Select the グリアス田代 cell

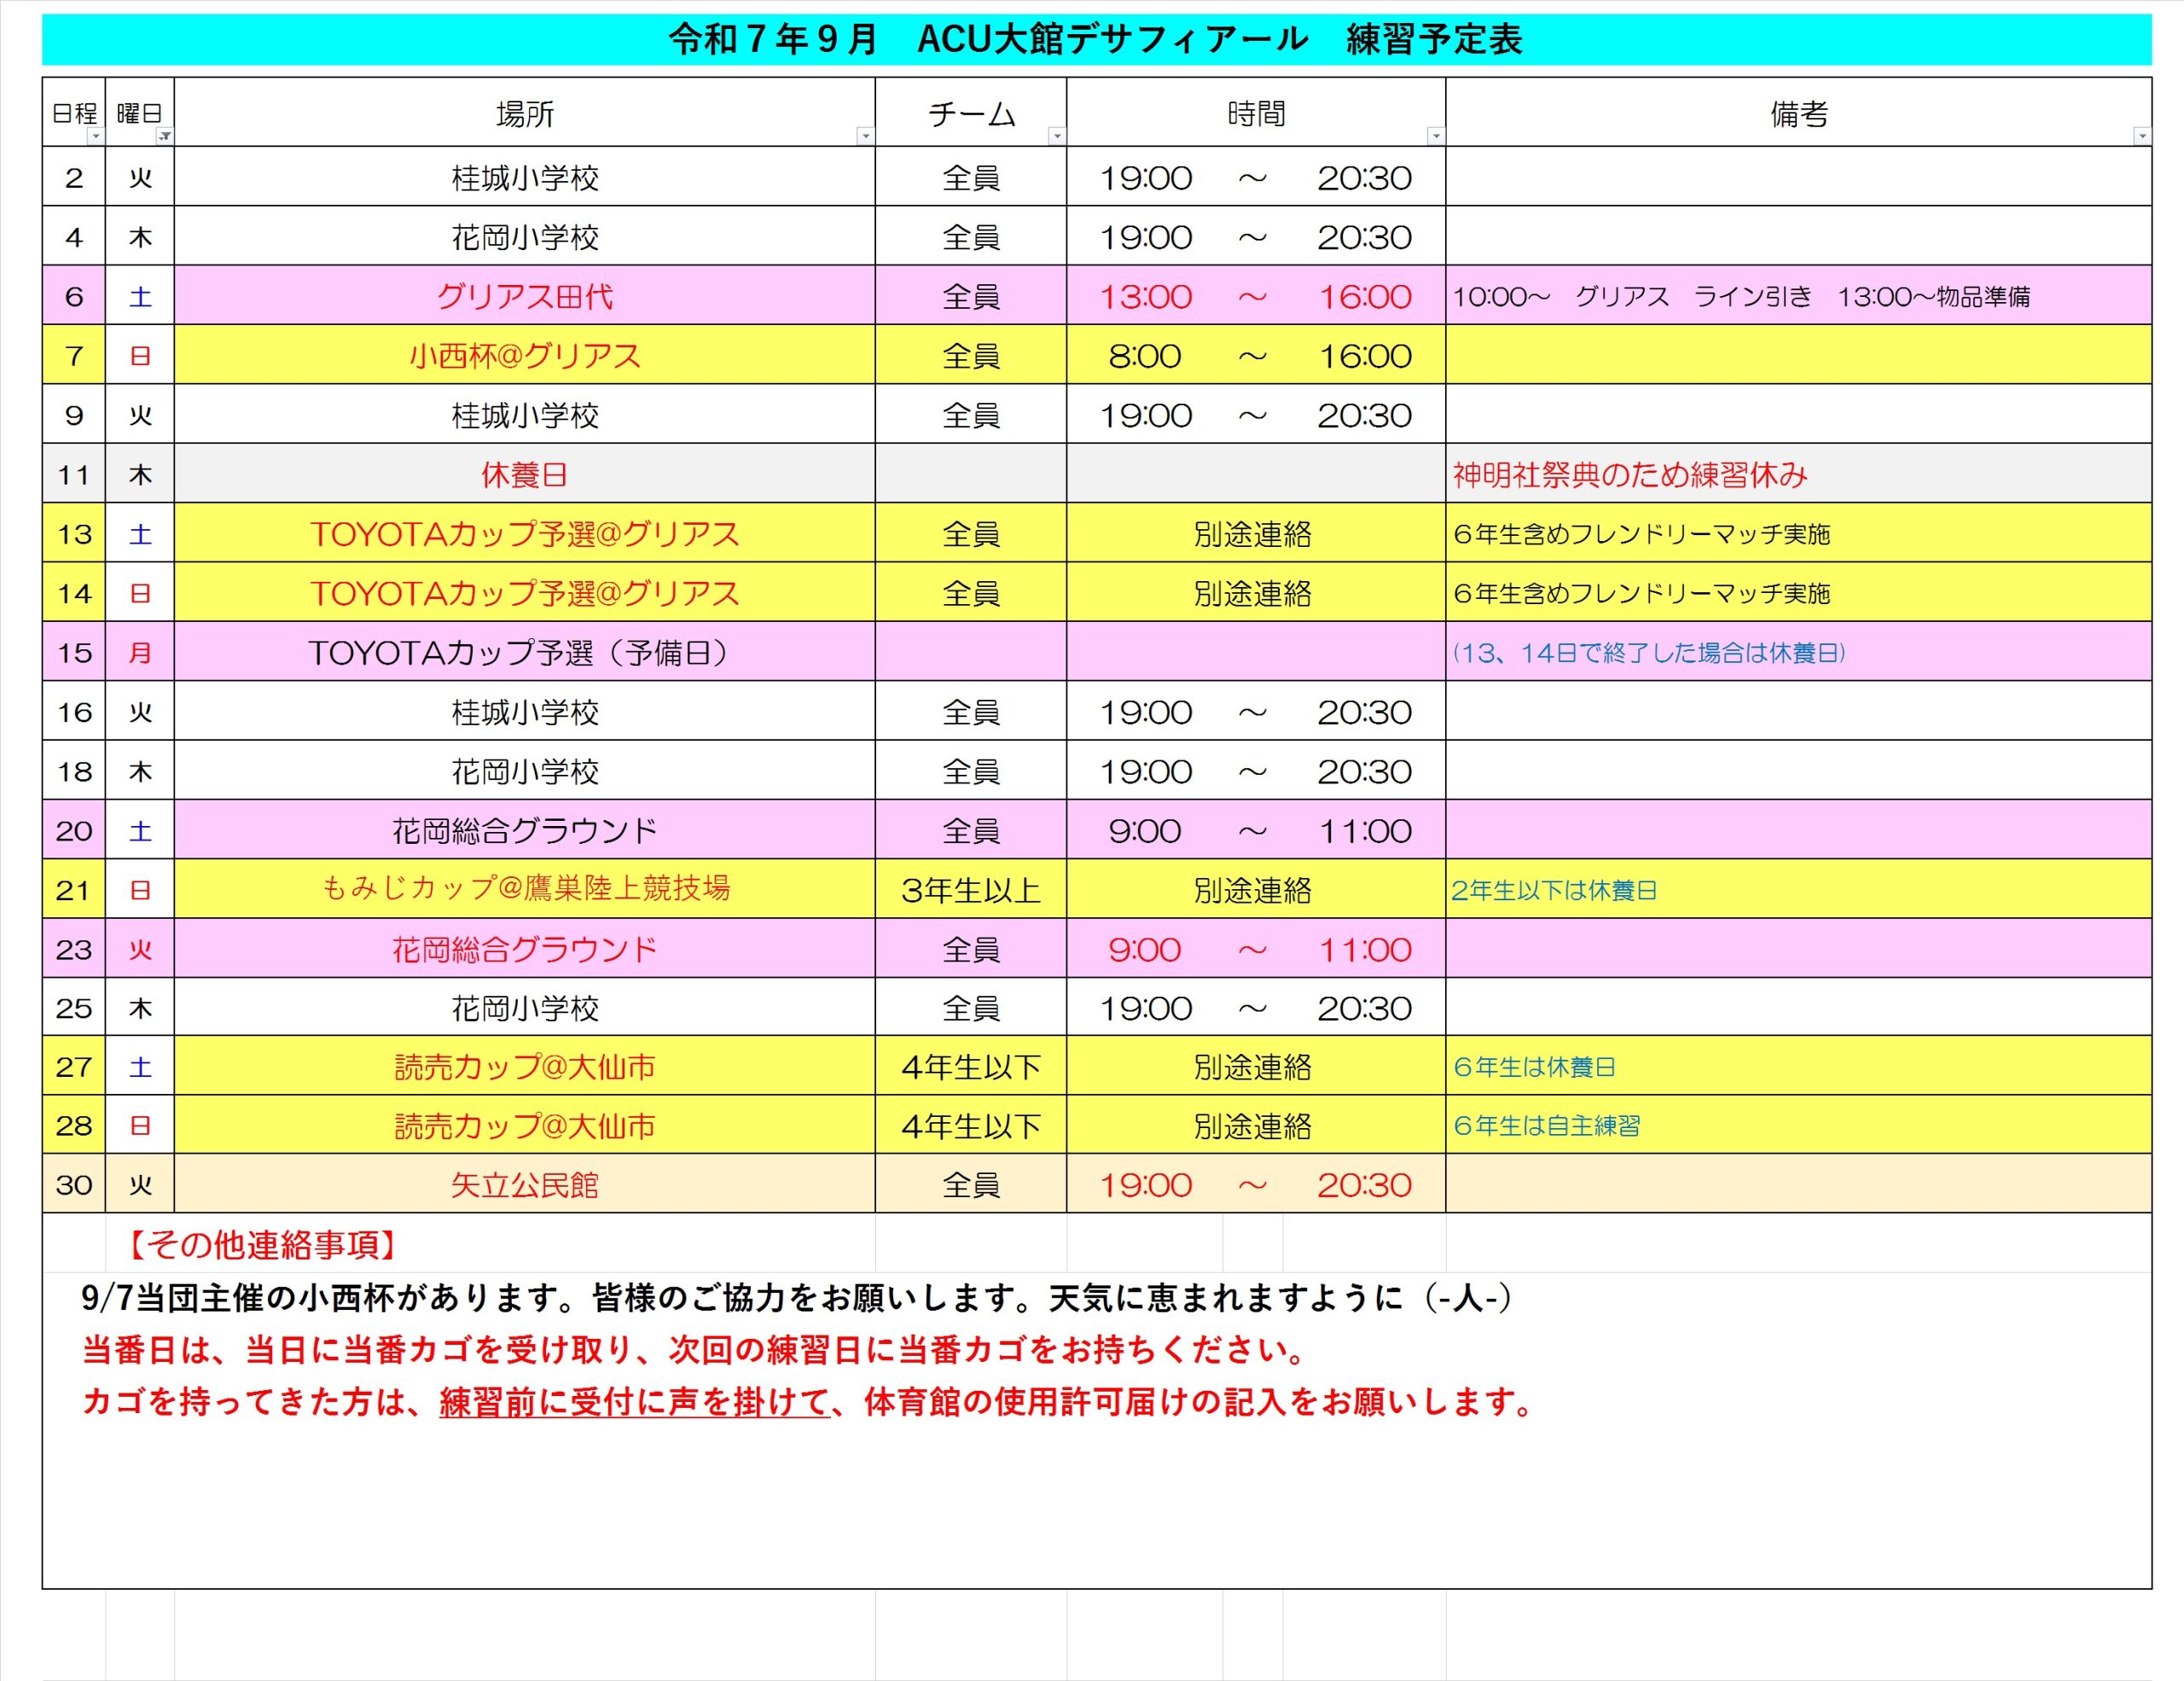525,296
